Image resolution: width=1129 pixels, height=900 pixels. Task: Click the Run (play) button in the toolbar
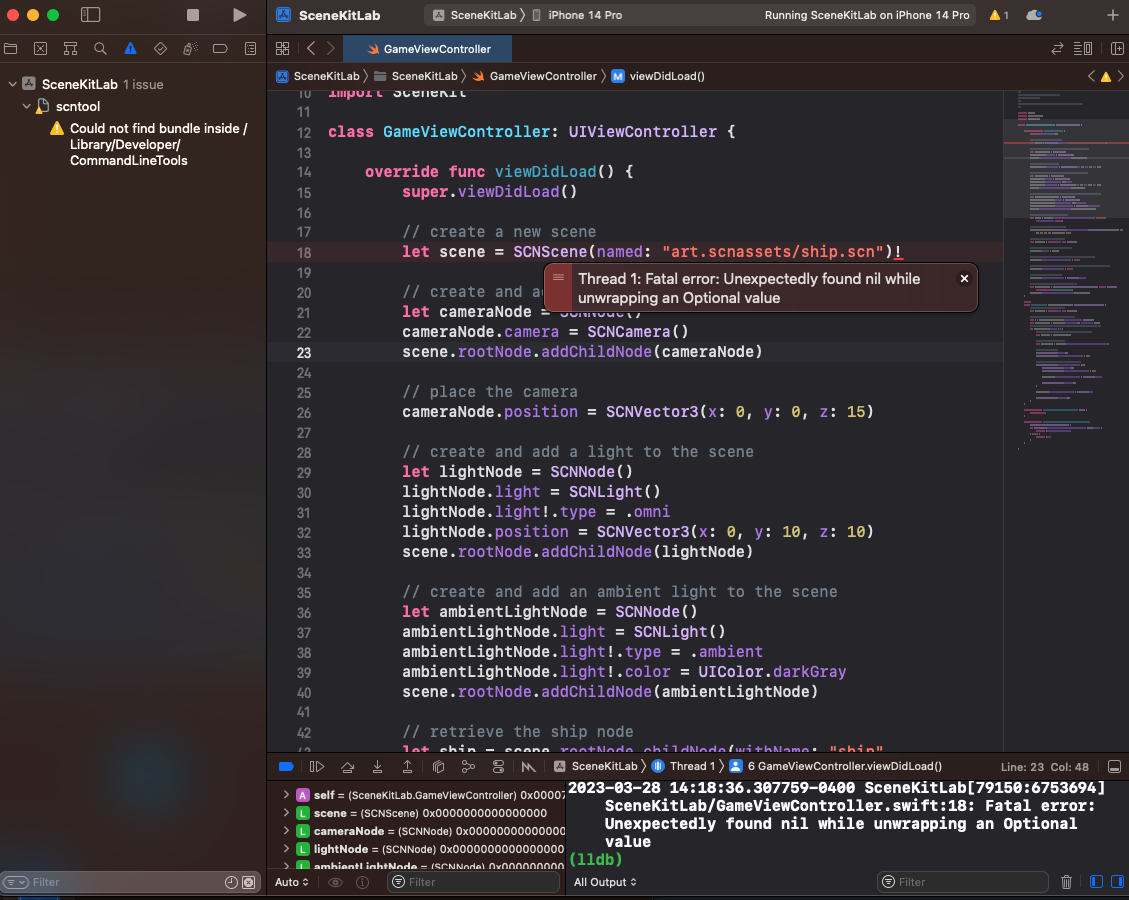pos(239,15)
